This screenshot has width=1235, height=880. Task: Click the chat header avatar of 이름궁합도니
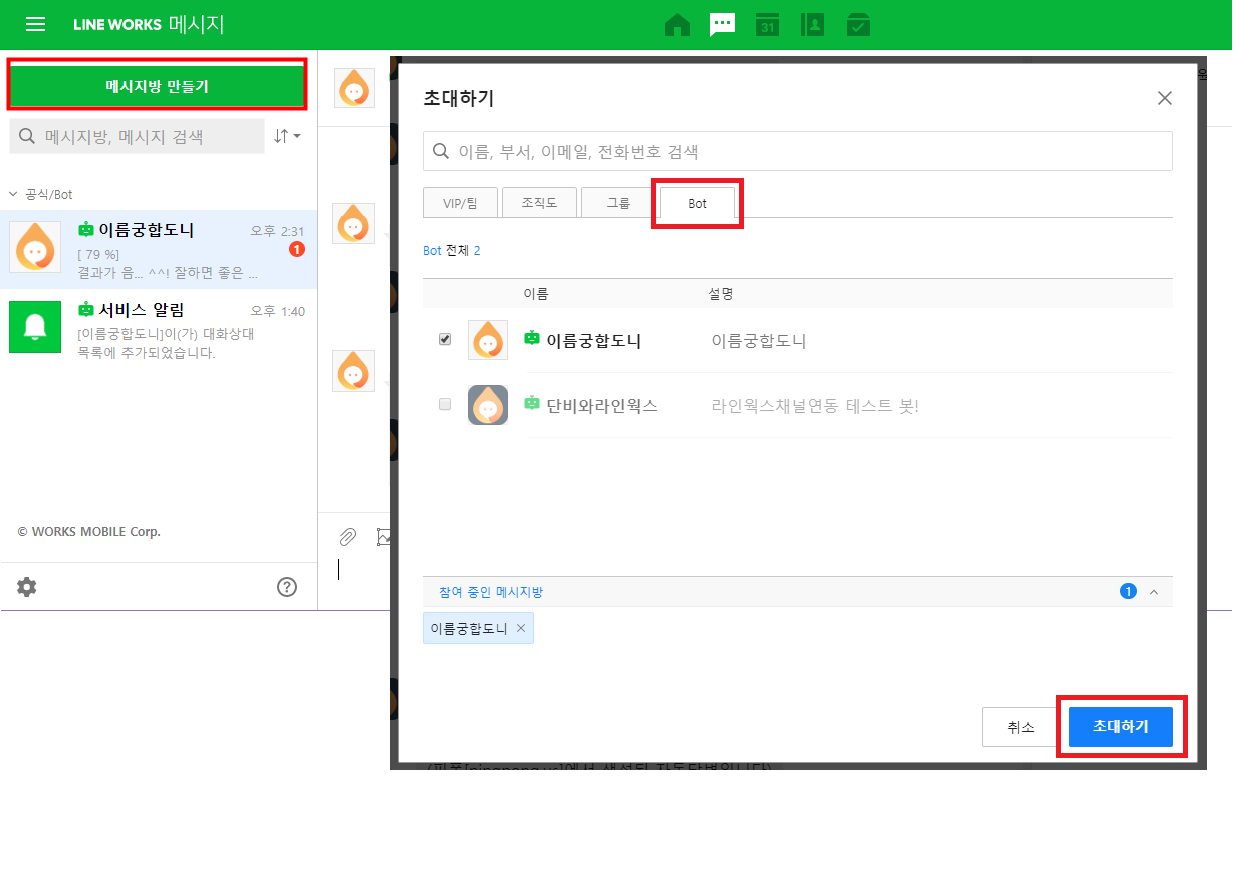point(353,88)
